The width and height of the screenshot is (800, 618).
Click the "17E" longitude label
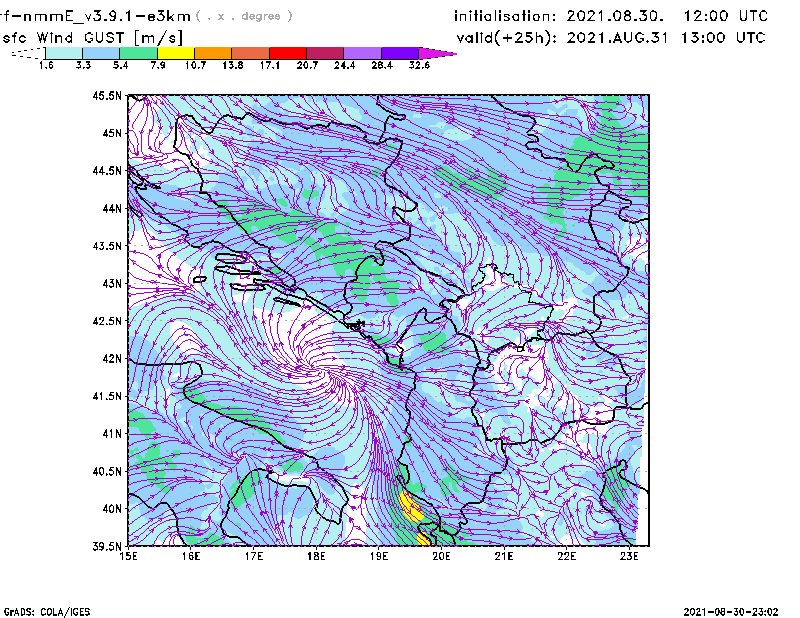[x=254, y=556]
